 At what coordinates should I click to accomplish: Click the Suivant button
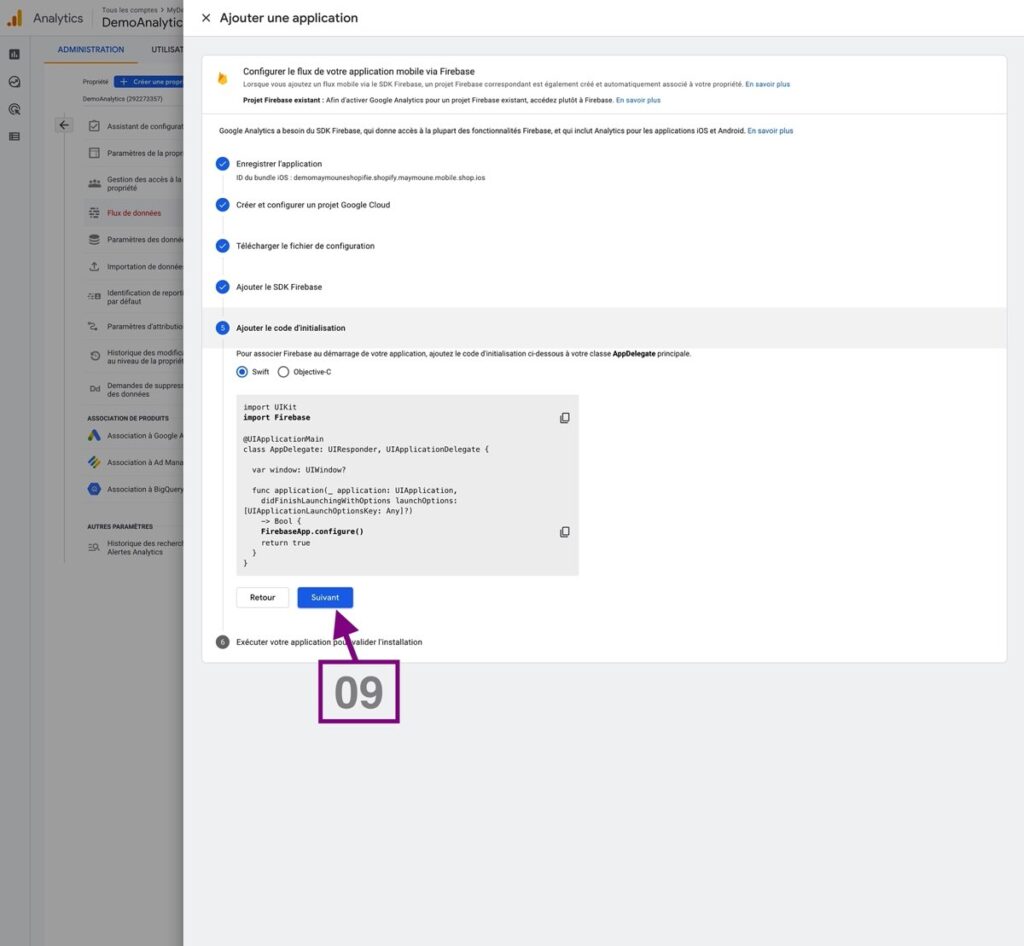[325, 597]
